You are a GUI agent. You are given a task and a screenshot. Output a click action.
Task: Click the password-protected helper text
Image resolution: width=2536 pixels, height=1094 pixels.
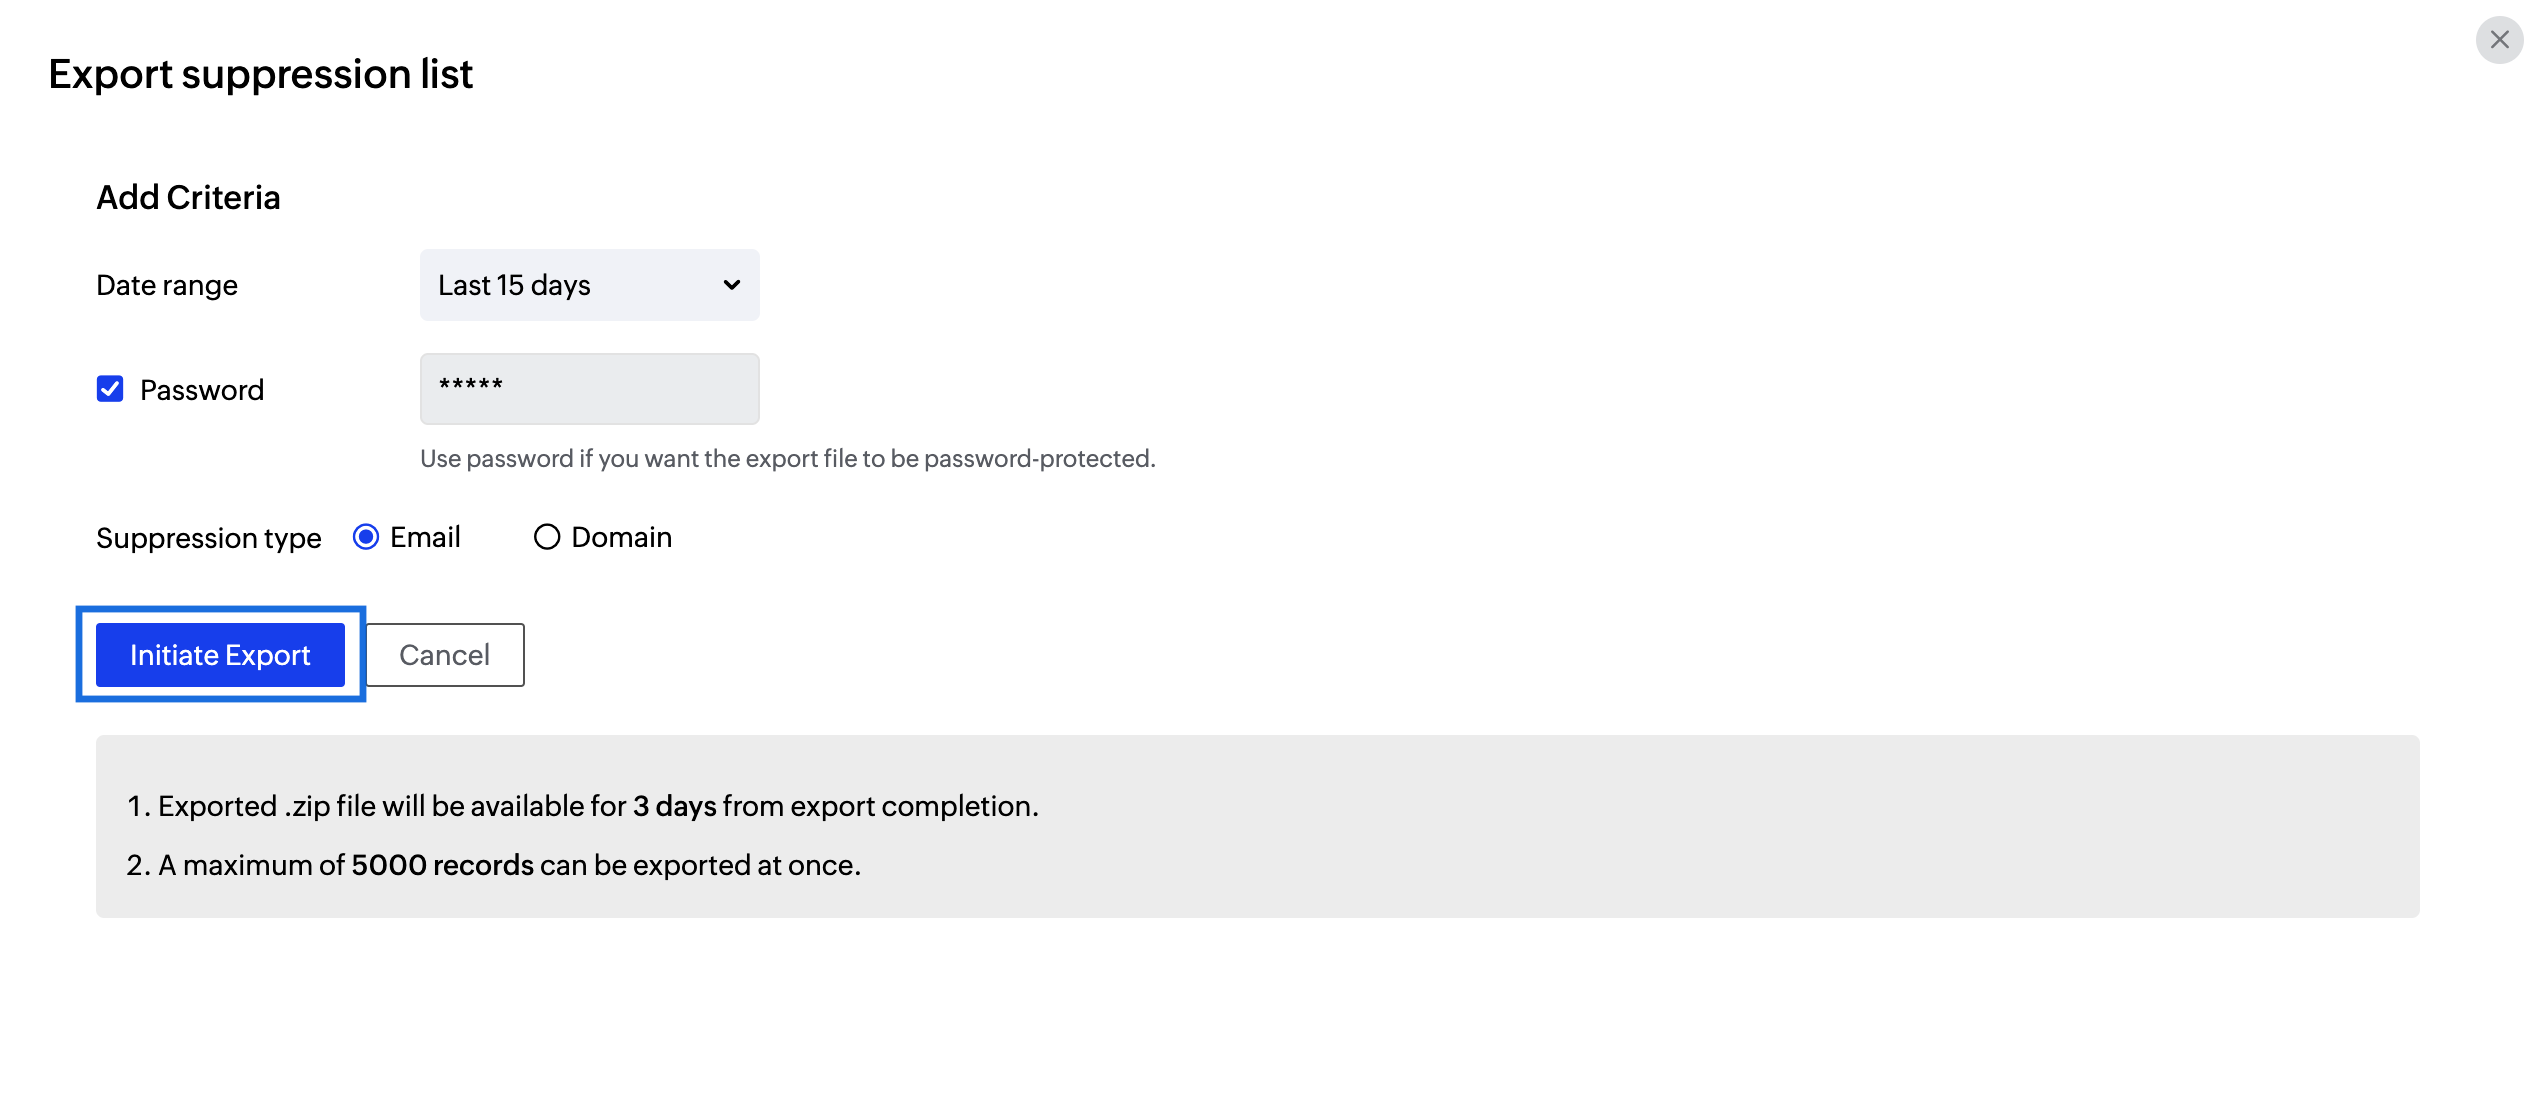pos(787,459)
